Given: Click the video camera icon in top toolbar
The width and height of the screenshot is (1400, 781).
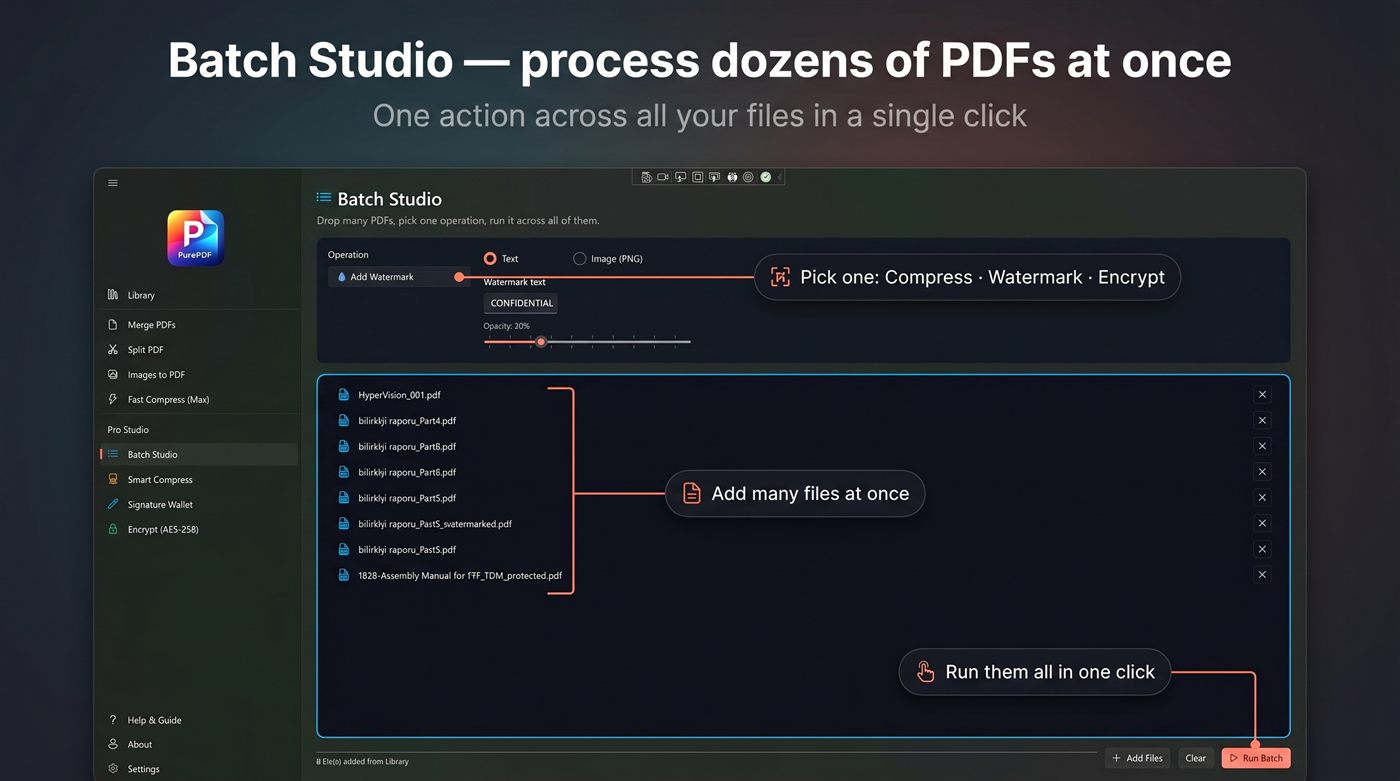Looking at the screenshot, I should 663,177.
